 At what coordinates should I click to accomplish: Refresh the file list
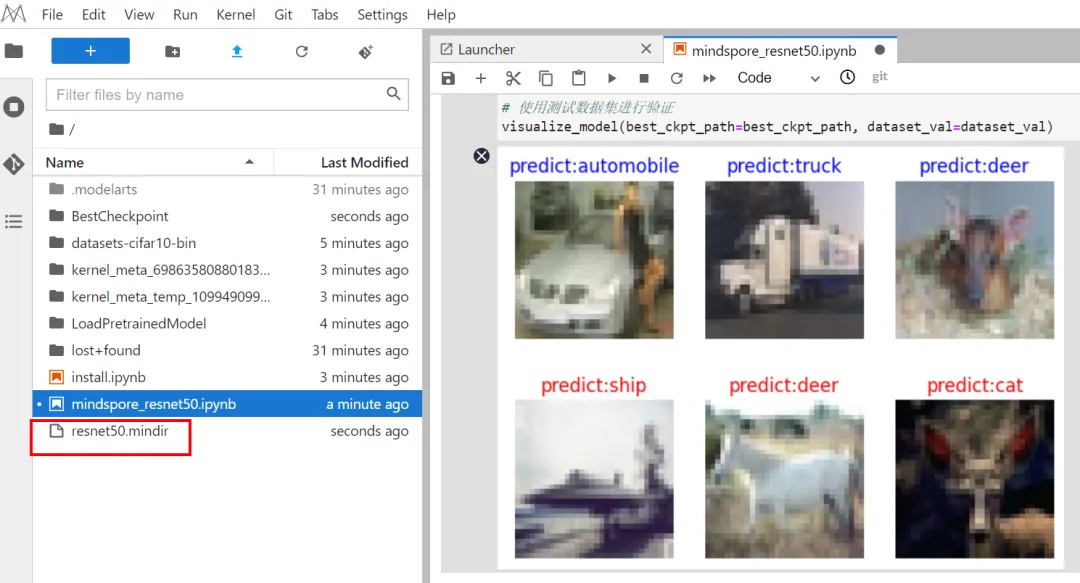(x=302, y=51)
